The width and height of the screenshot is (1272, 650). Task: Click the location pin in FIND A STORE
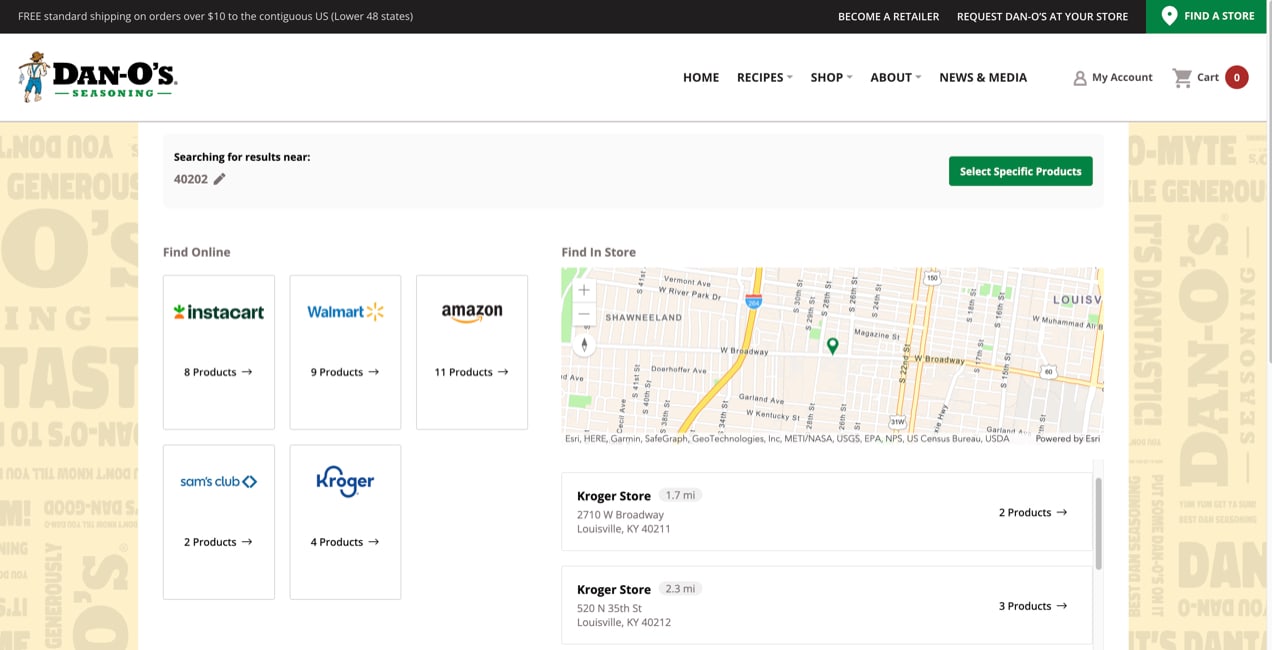tap(1169, 15)
